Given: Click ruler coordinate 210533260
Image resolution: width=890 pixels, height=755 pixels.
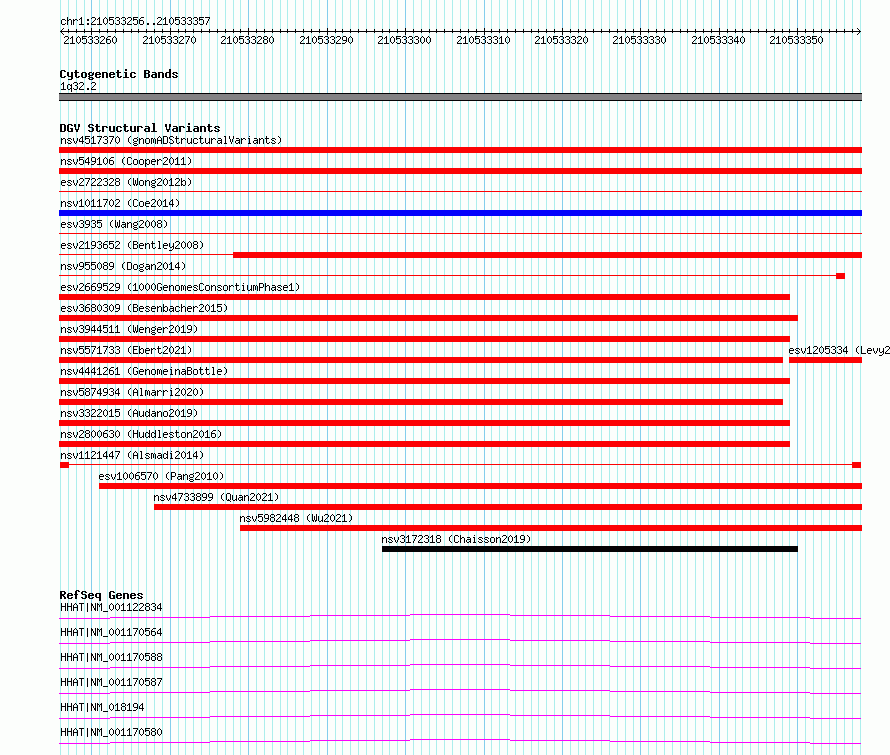Looking at the screenshot, I should pos(90,40).
